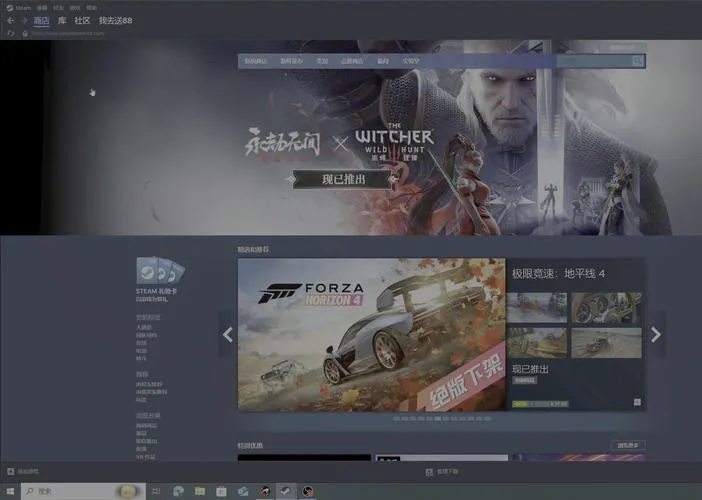Open the Forza Horizon 4 featured image
Screen dimensions: 702x500
(372, 335)
